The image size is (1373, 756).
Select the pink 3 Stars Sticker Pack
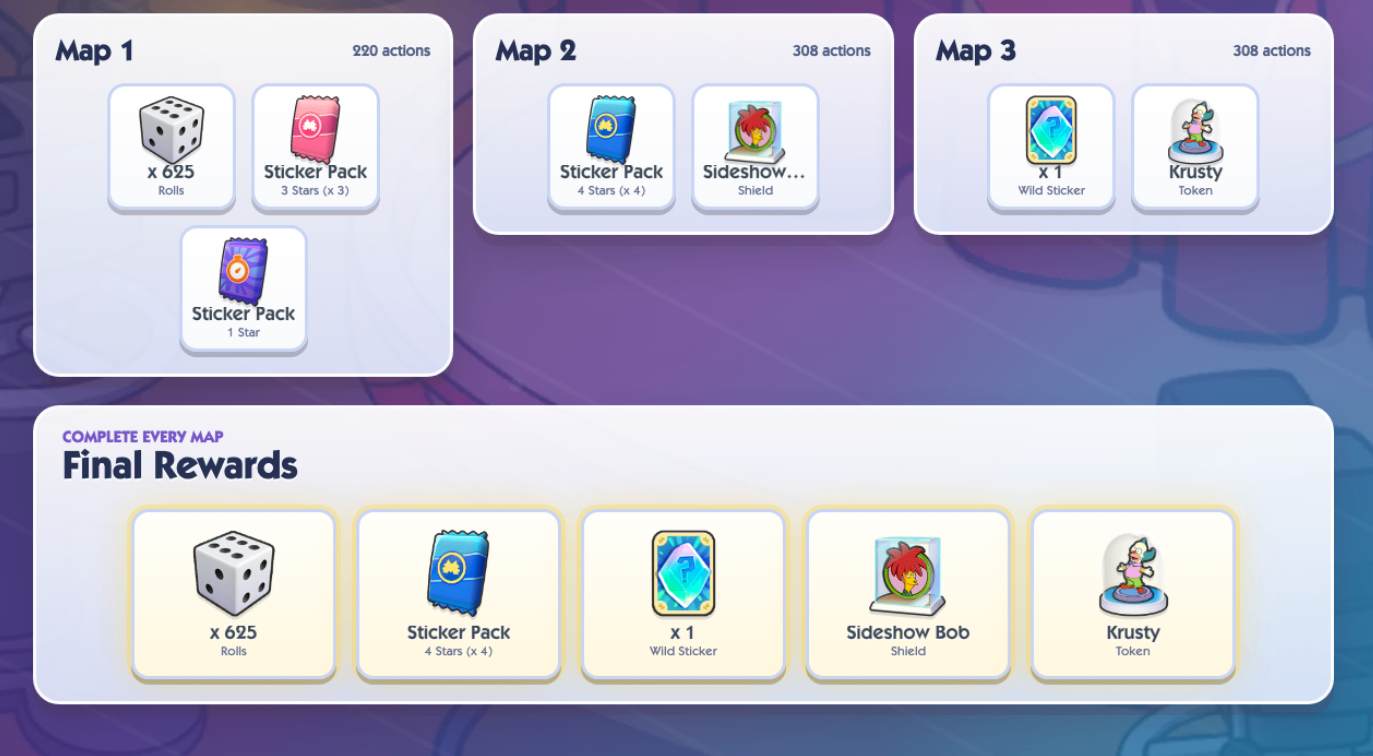point(315,147)
